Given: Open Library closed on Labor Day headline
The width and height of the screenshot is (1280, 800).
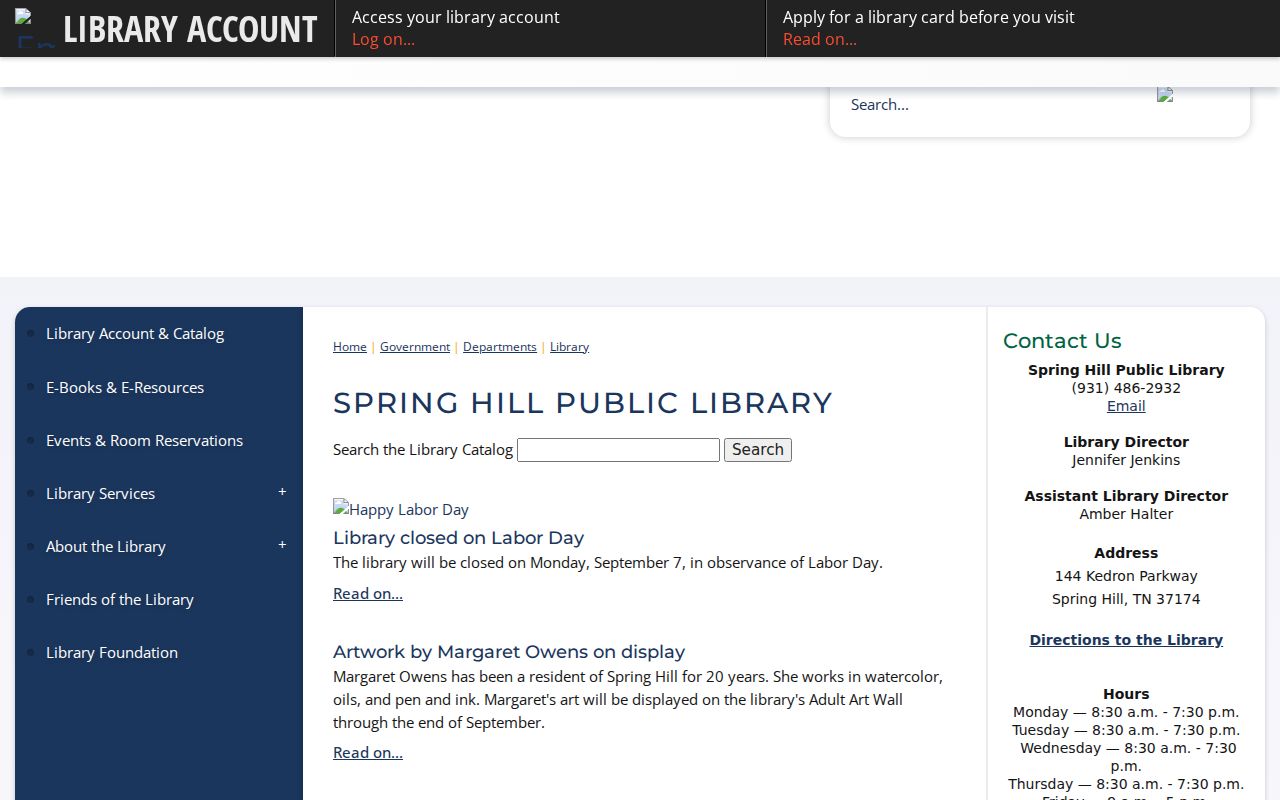Looking at the screenshot, I should pyautogui.click(x=458, y=538).
